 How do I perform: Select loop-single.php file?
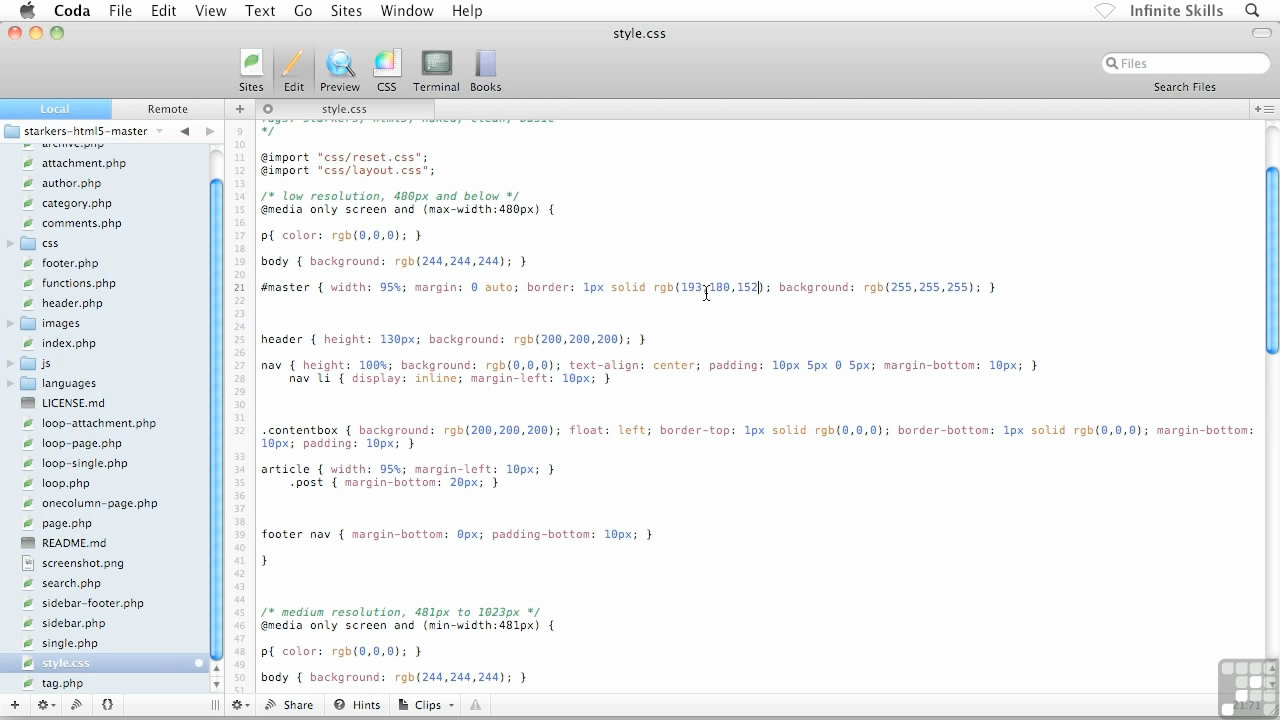pos(85,463)
